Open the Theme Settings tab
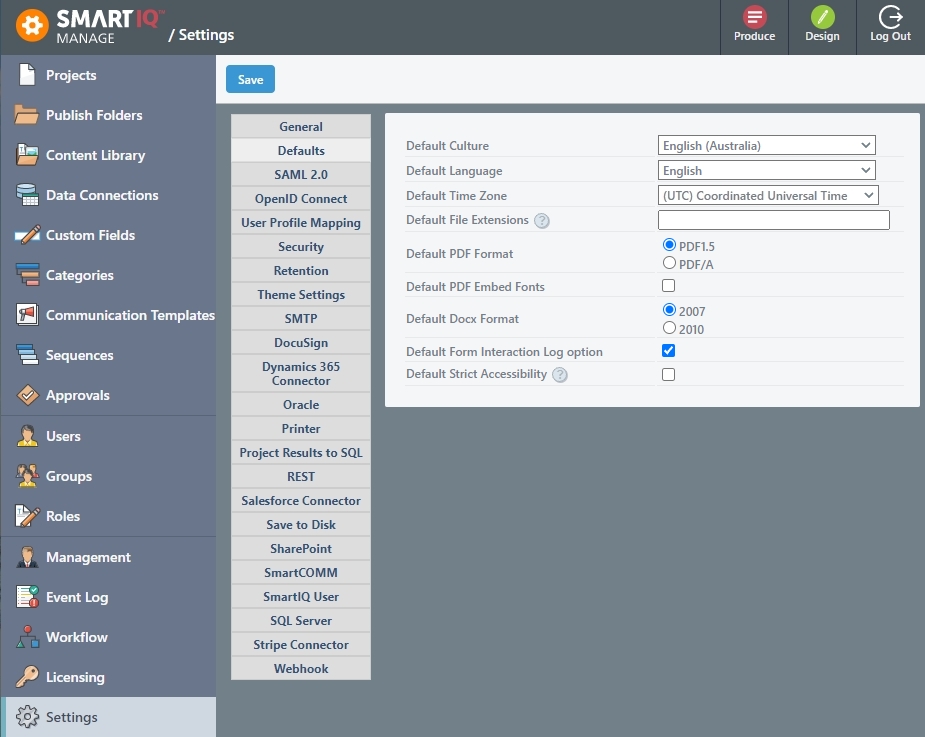Image resolution: width=925 pixels, height=737 pixels. pos(301,294)
